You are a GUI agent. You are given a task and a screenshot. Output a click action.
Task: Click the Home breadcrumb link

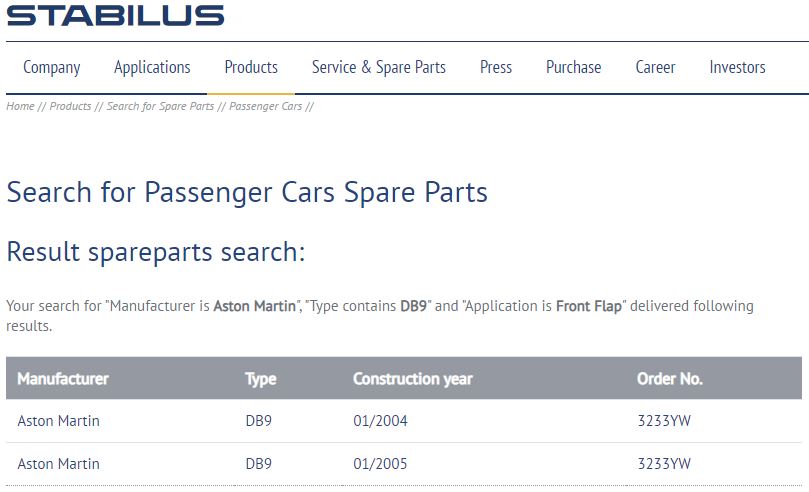click(20, 106)
